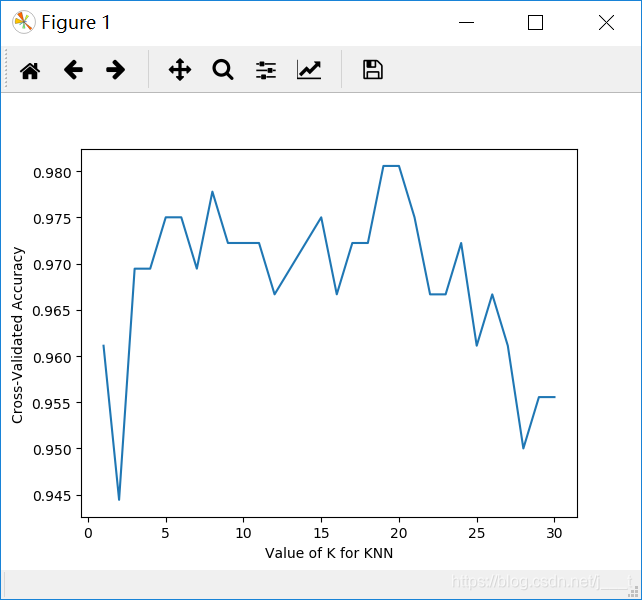
Task: Click the window resize grip in status bar corner
Action: [x=633, y=592]
